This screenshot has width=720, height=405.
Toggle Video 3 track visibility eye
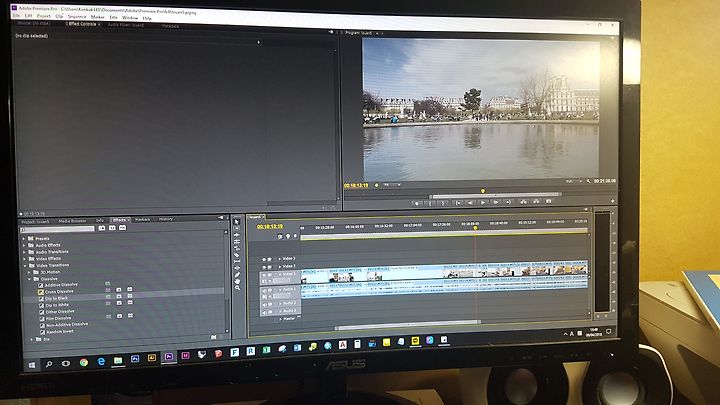coord(264,259)
